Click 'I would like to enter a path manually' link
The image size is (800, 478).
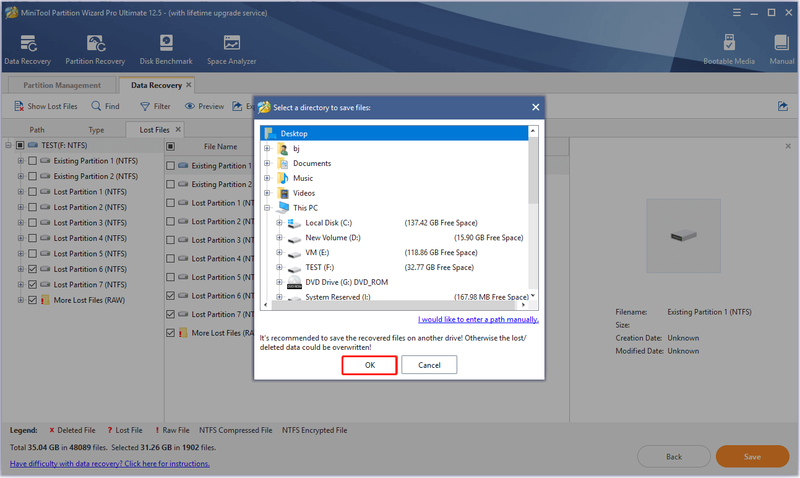point(478,319)
